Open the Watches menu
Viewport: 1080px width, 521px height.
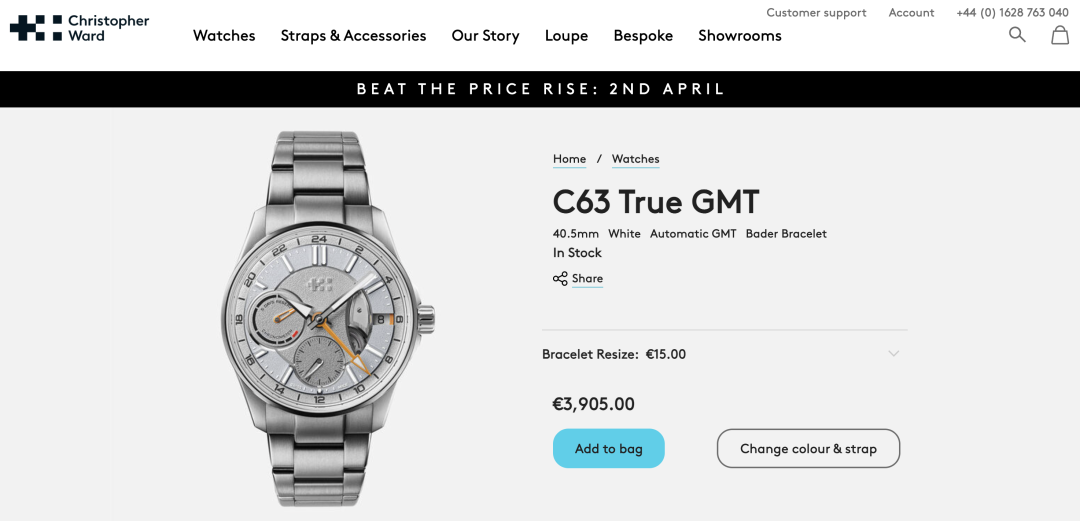tap(224, 36)
